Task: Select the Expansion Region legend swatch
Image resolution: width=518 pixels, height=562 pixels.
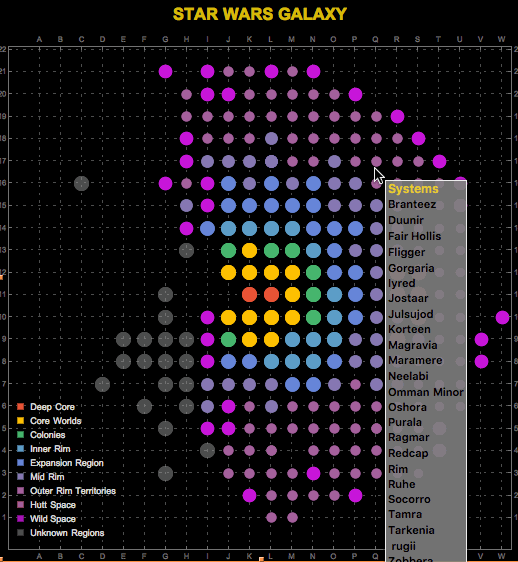Action: pos(20,463)
